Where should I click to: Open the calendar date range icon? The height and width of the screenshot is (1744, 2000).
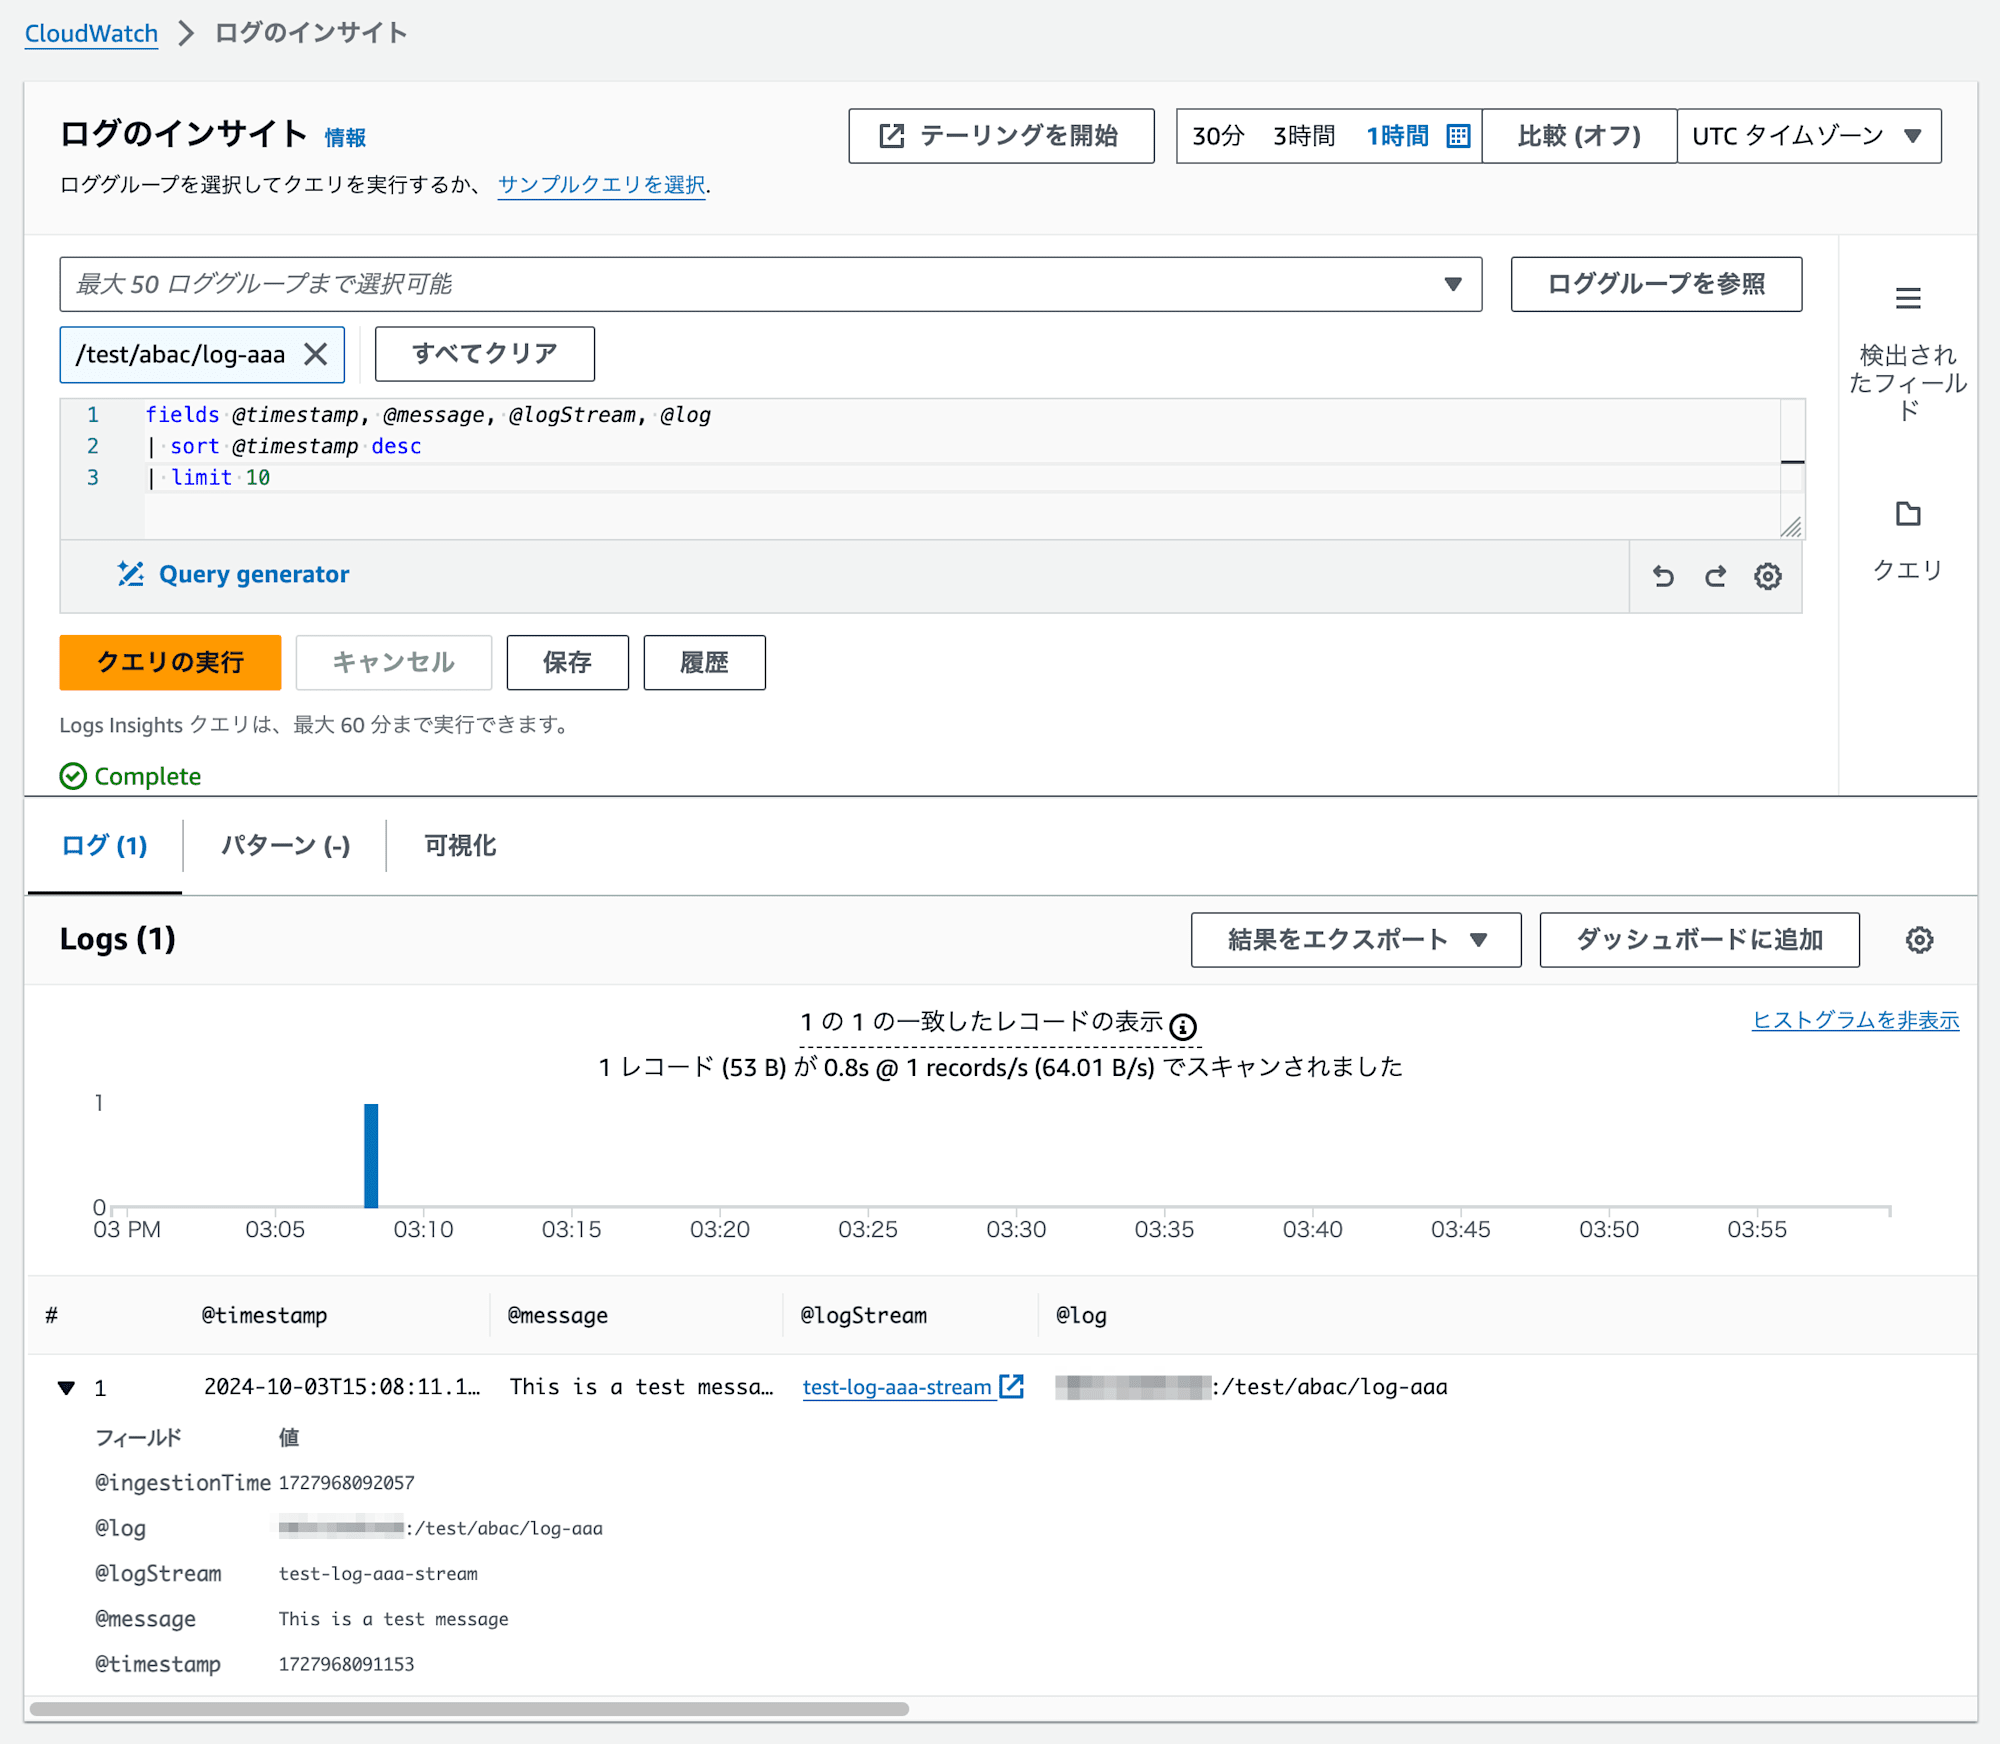point(1458,136)
